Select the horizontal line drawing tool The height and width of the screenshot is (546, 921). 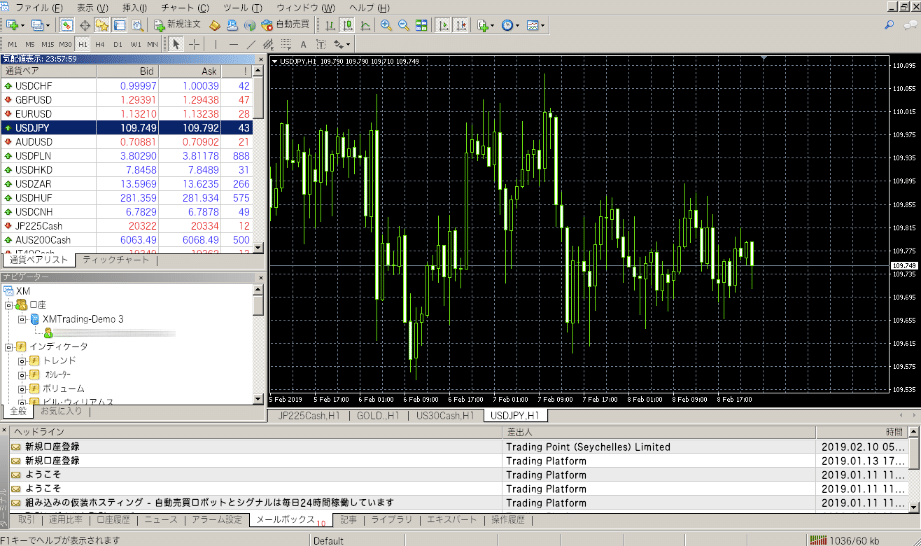[233, 44]
